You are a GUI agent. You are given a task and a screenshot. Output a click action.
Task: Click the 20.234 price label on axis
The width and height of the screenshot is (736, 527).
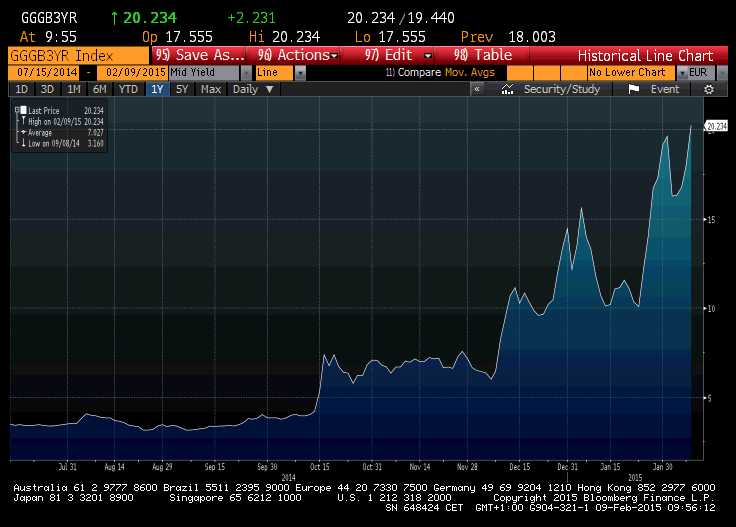tap(717, 126)
